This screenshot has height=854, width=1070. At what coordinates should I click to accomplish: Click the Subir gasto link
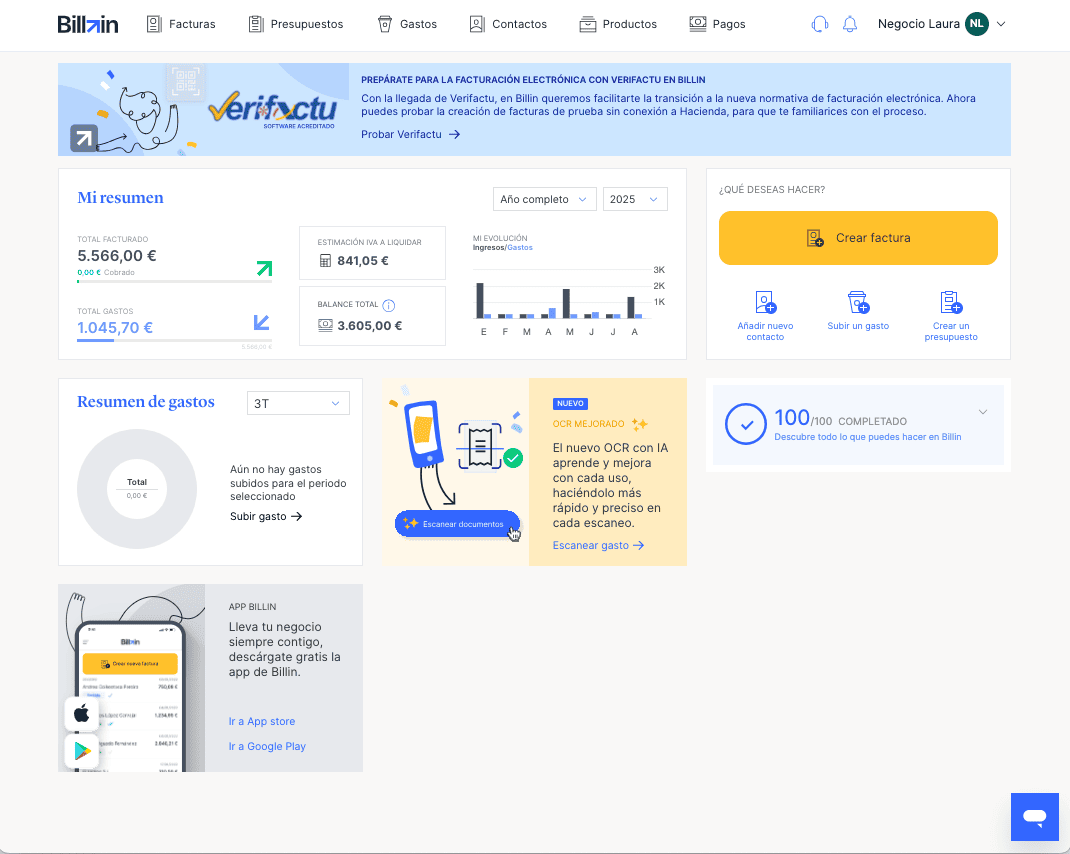tap(265, 517)
